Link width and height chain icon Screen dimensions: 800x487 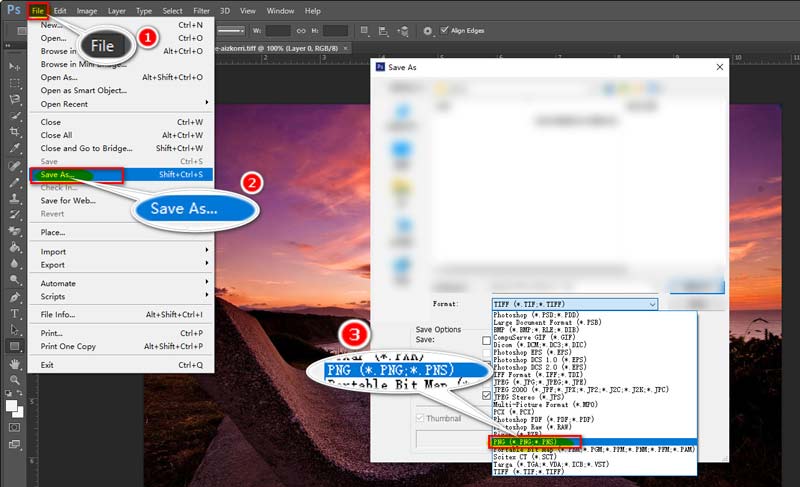[x=301, y=31]
